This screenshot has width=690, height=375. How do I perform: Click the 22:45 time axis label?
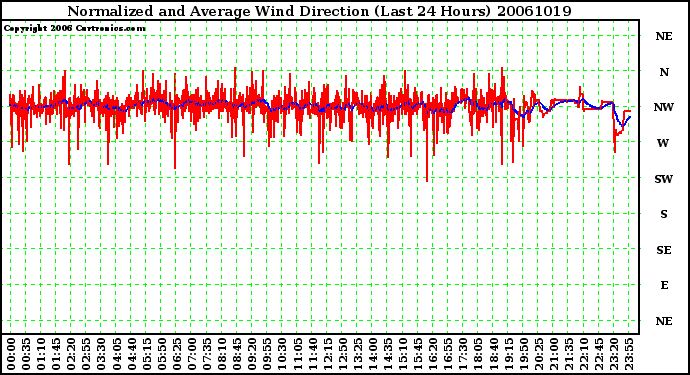pos(598,354)
